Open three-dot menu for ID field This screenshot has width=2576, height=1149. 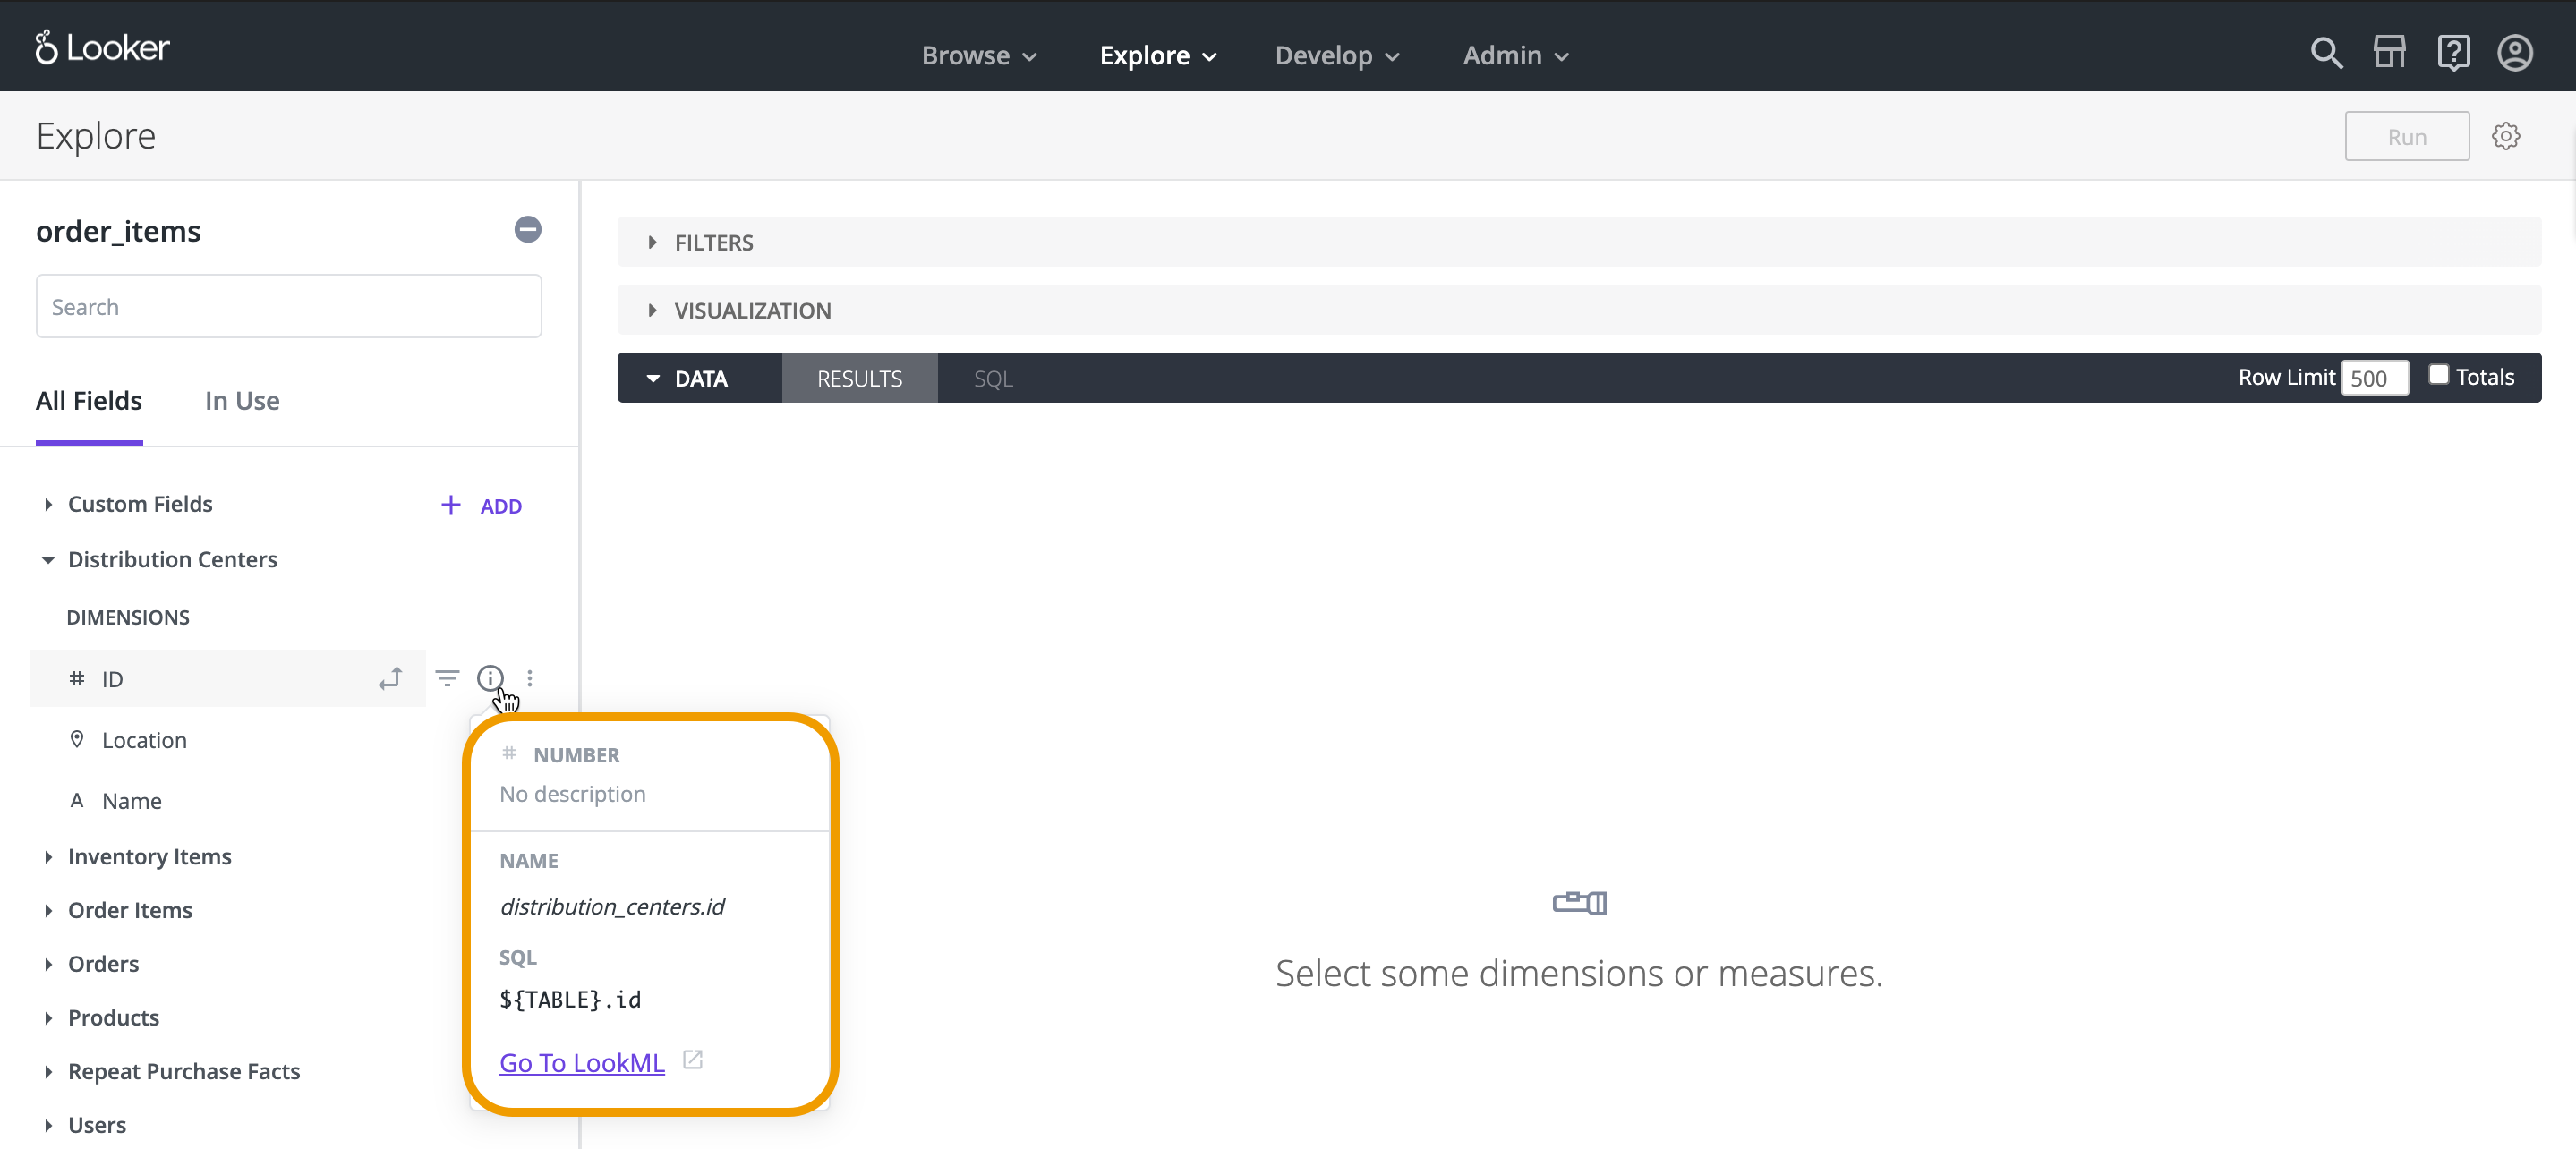click(530, 679)
